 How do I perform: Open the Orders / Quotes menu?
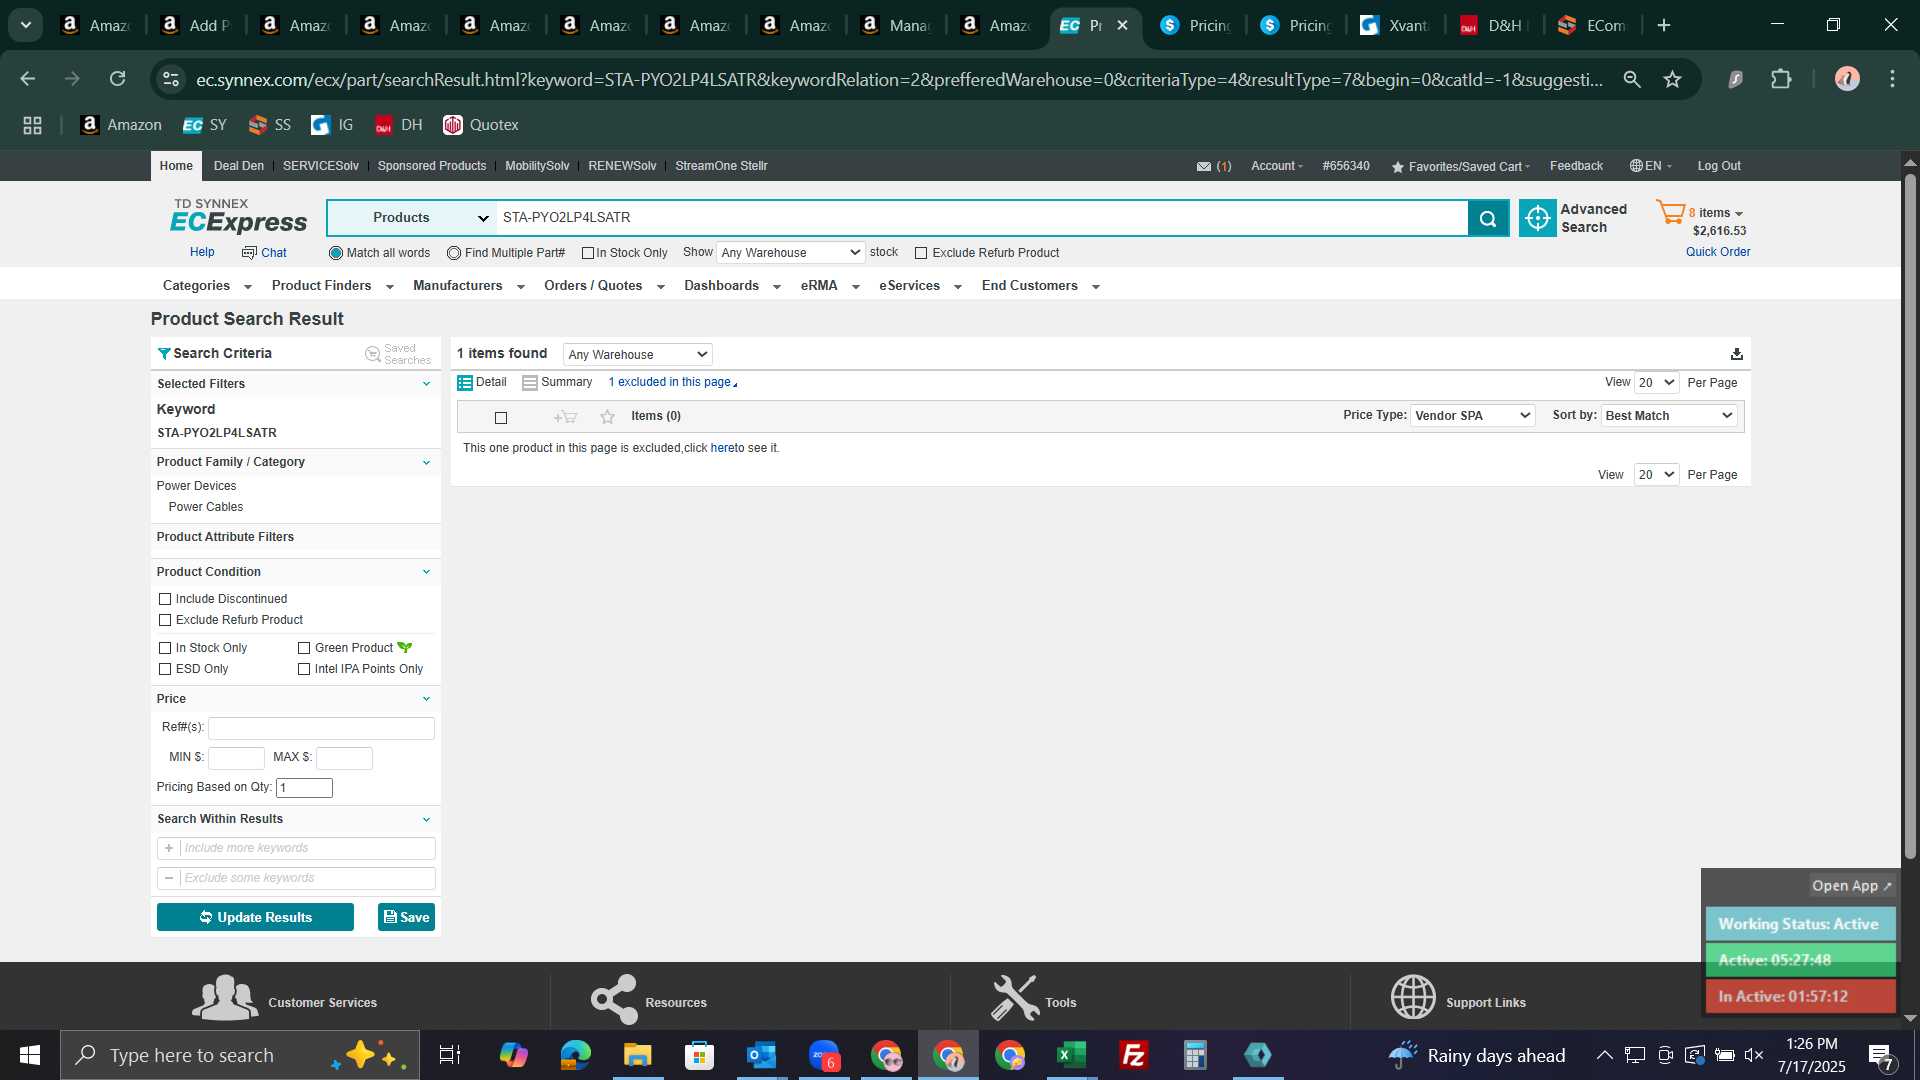[604, 286]
